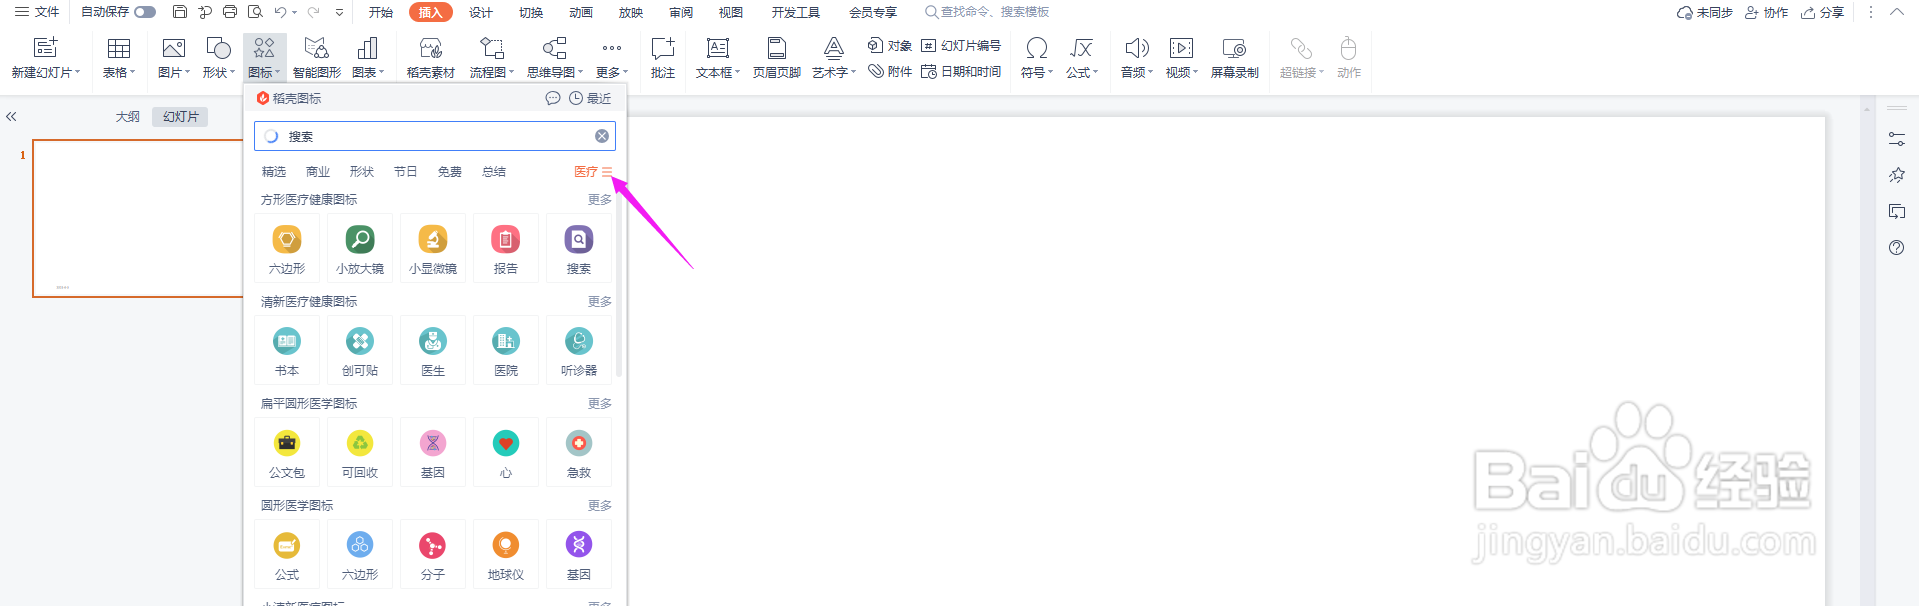Insert the 听诊器 stethoscope icon
This screenshot has width=1919, height=606.
pos(579,350)
